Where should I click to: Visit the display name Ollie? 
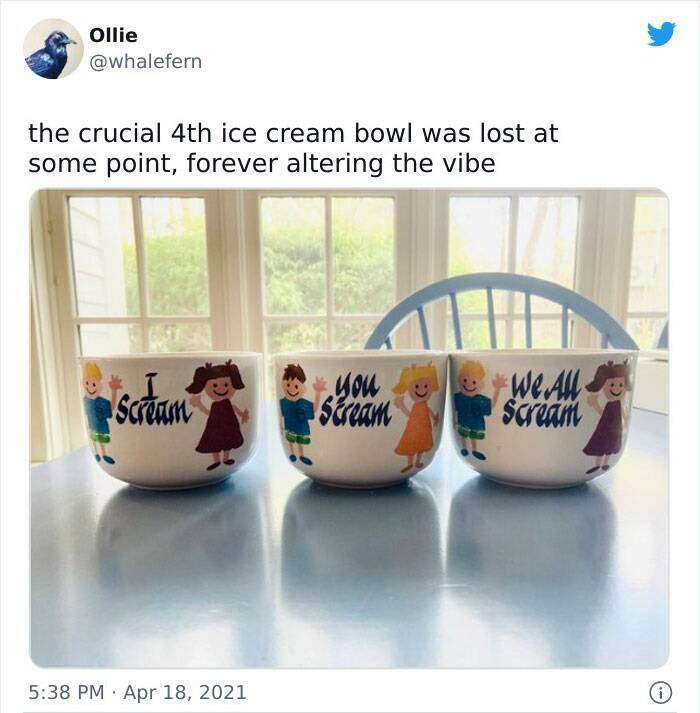coord(113,35)
